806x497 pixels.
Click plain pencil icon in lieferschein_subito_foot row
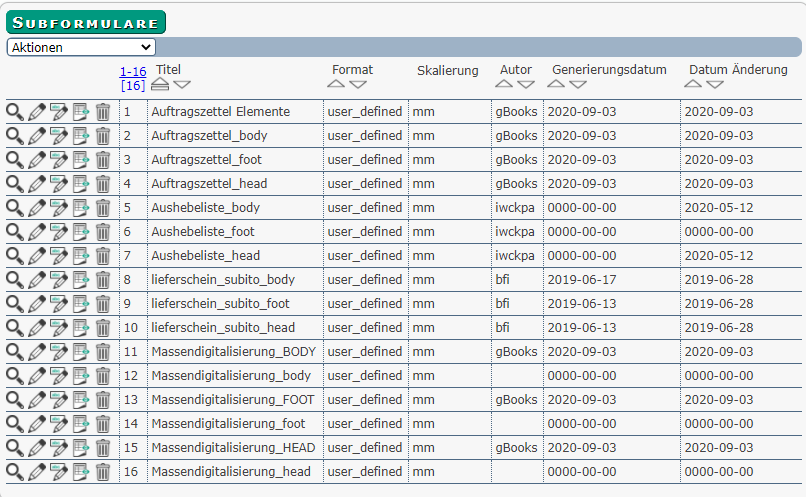(36, 304)
